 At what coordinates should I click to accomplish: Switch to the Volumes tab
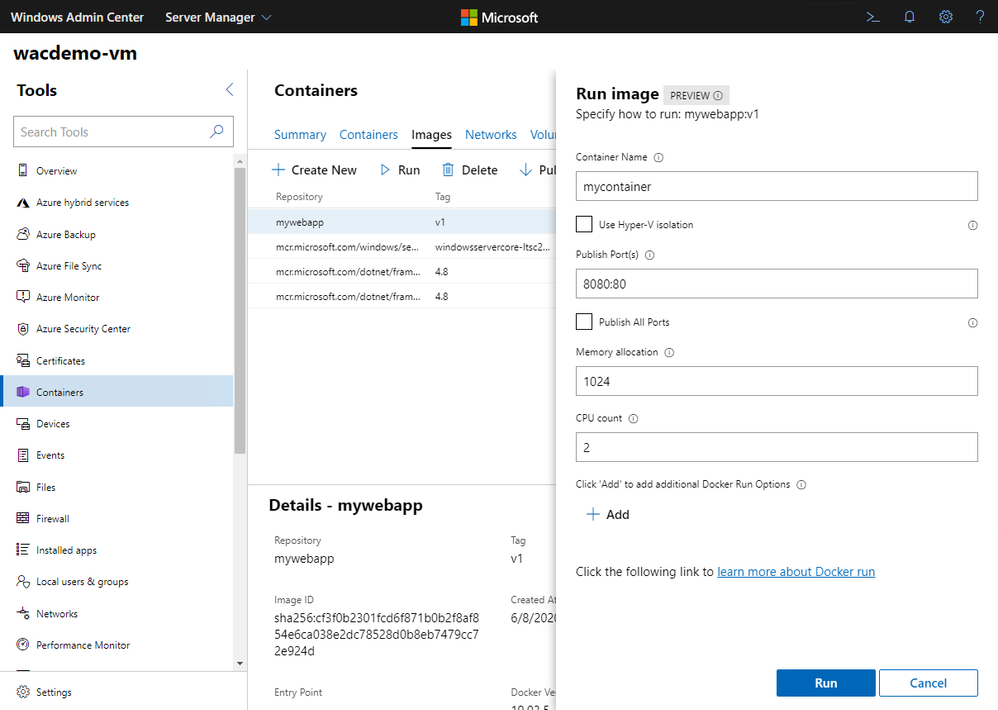point(543,135)
